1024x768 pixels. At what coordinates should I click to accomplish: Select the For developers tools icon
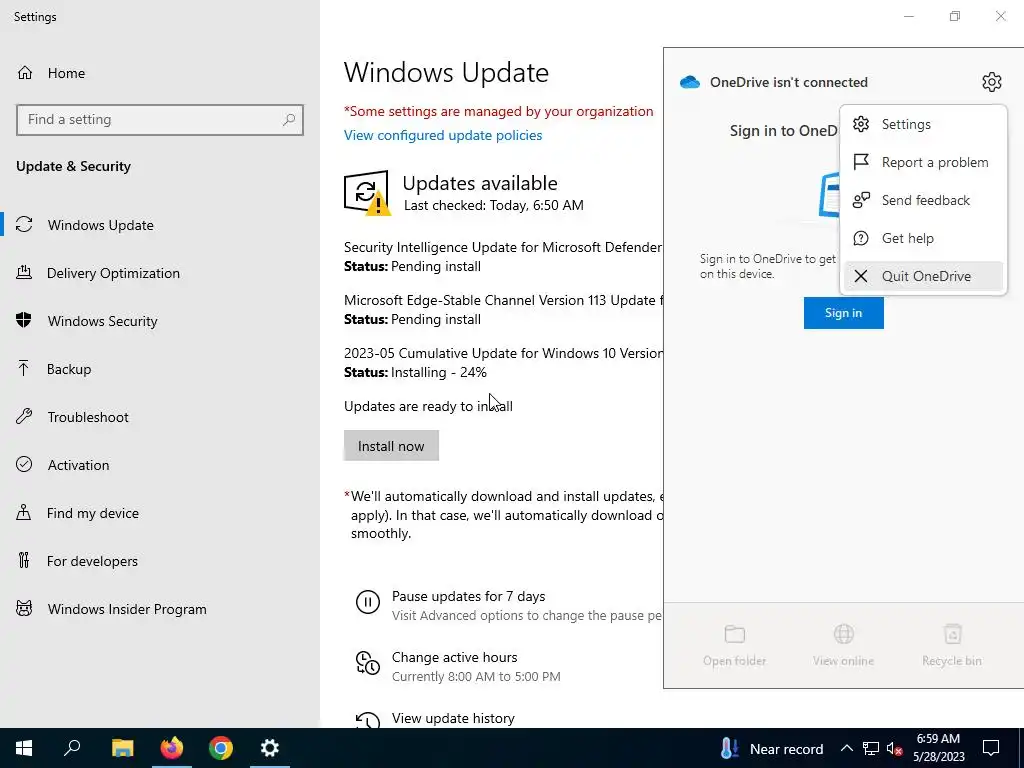[24, 560]
